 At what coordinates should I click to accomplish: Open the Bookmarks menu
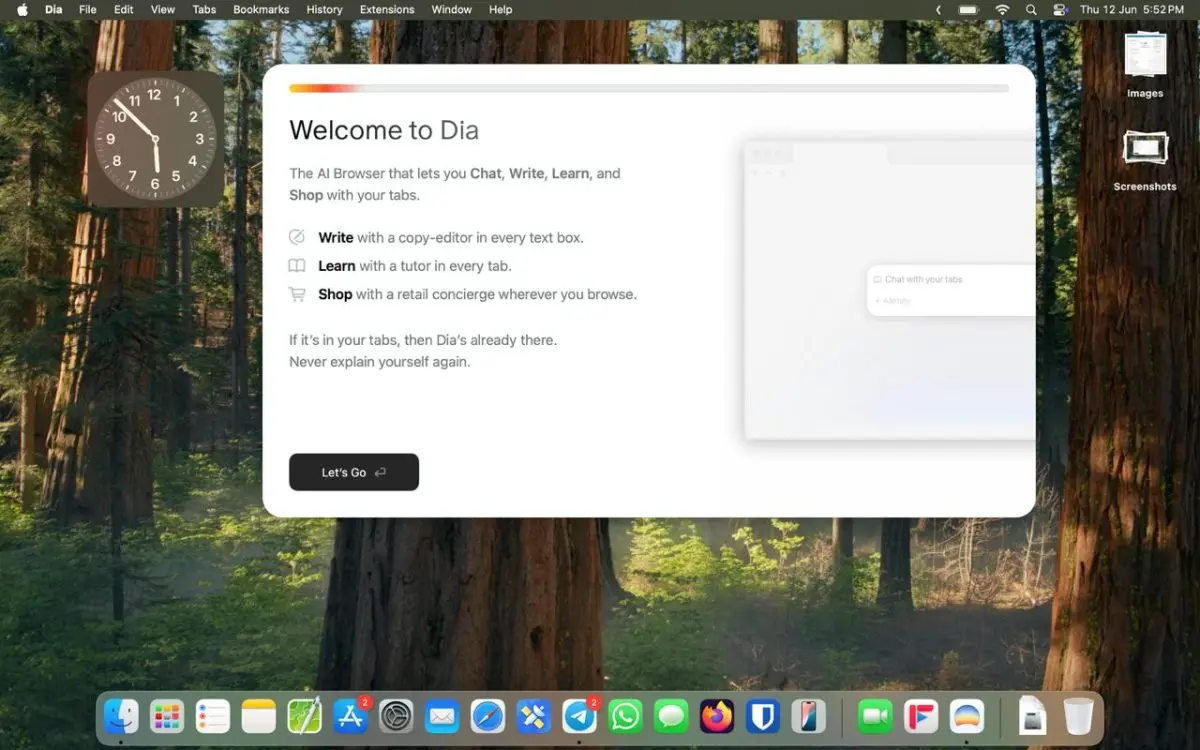(x=261, y=10)
